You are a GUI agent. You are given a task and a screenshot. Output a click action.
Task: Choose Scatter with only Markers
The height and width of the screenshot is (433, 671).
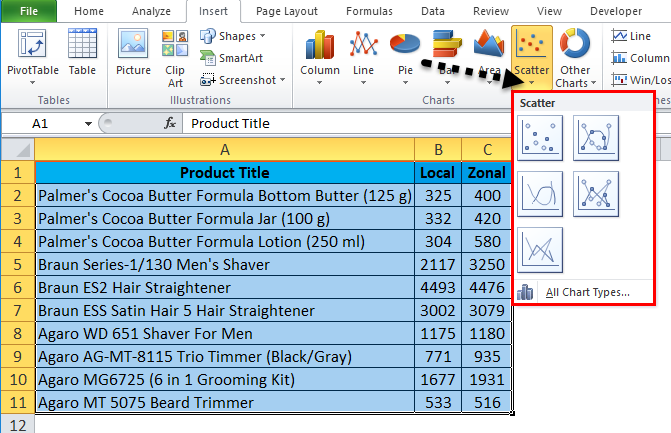[x=540, y=138]
